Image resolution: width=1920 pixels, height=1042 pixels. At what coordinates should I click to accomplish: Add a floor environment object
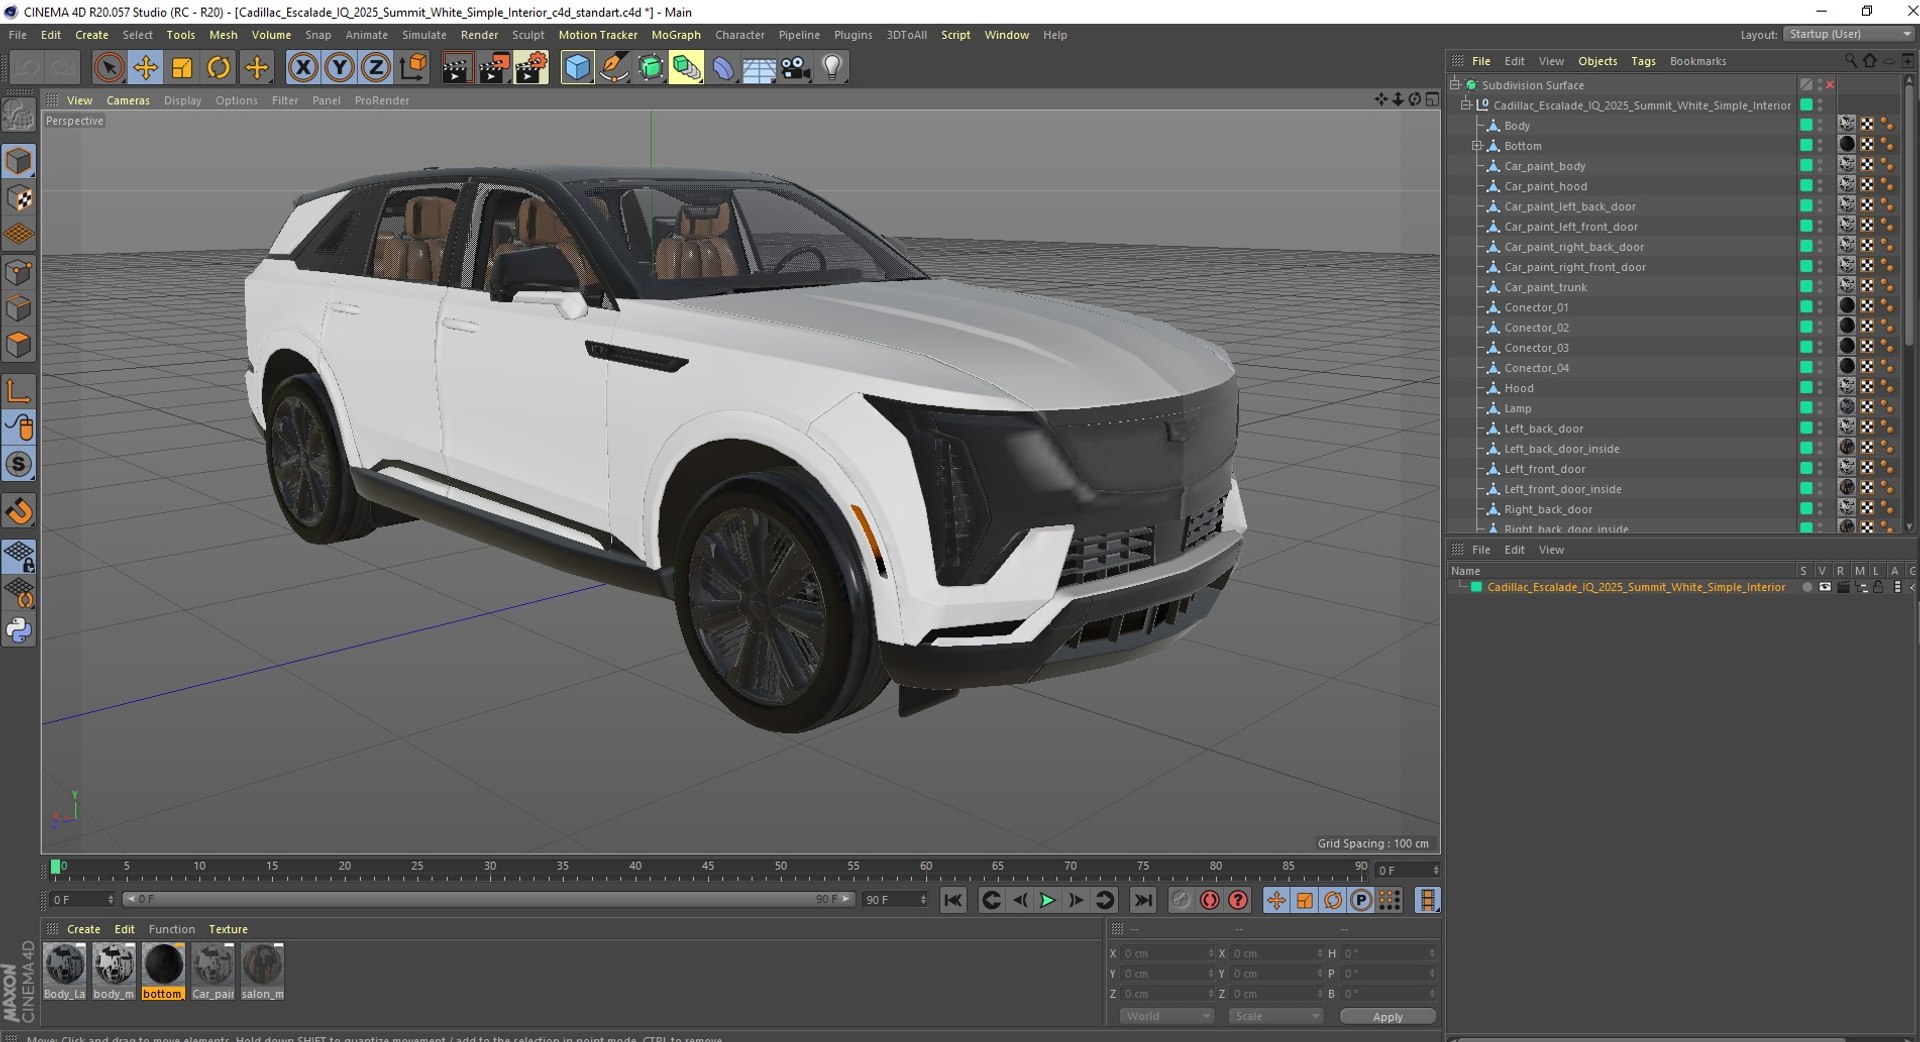tap(759, 68)
